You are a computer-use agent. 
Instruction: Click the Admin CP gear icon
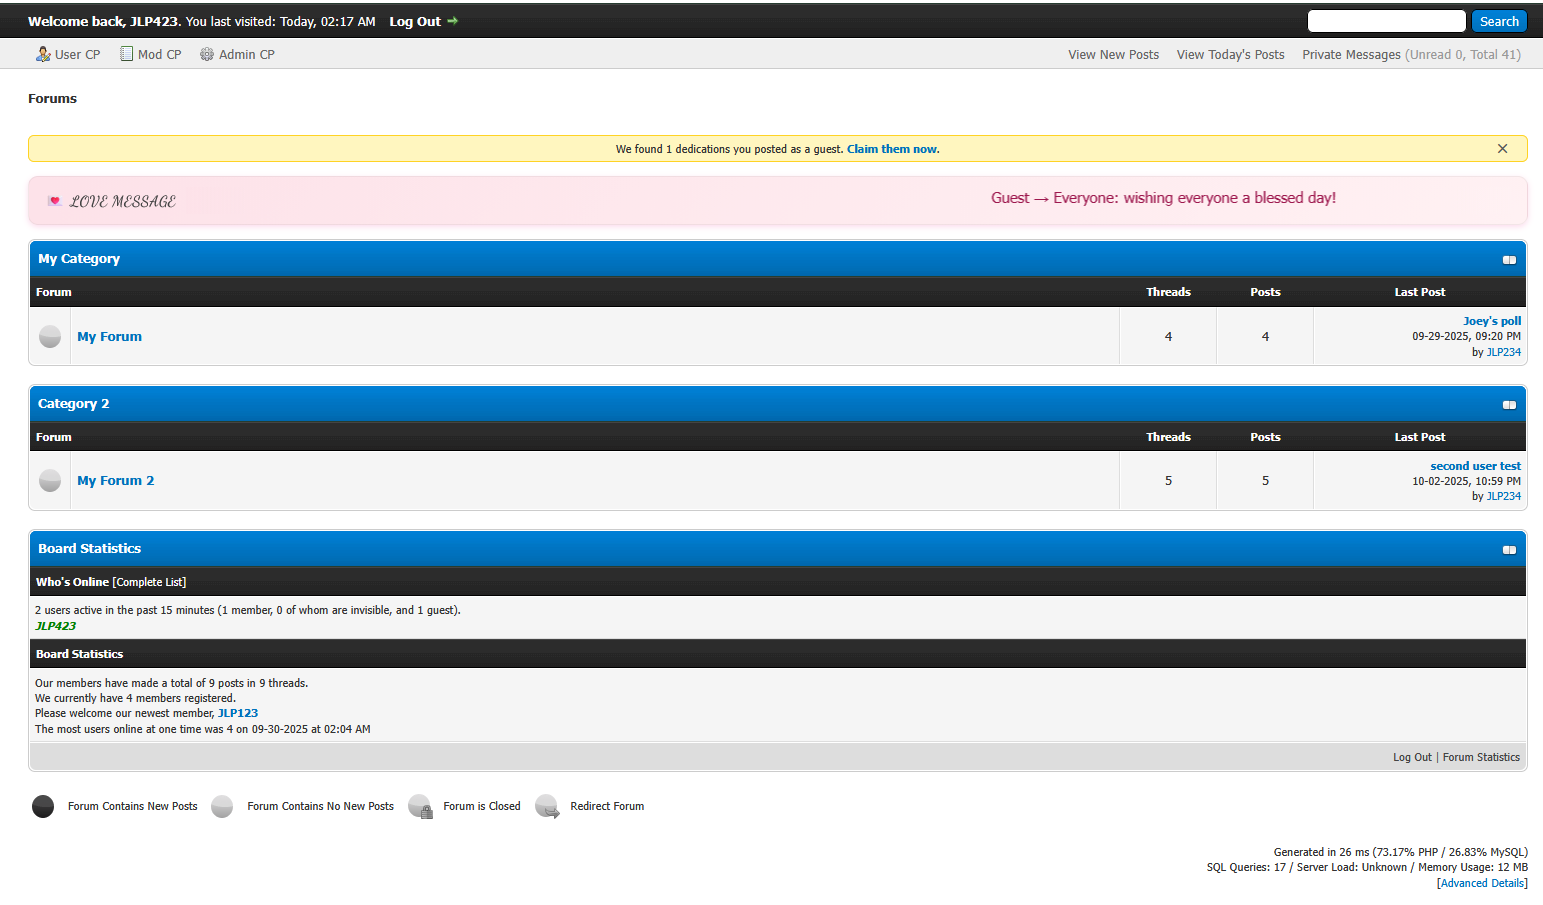coord(207,54)
